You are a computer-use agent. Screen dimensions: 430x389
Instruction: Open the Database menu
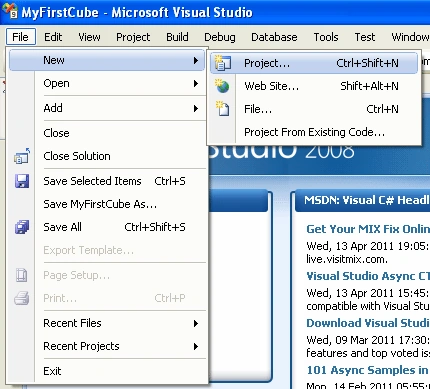(274, 37)
